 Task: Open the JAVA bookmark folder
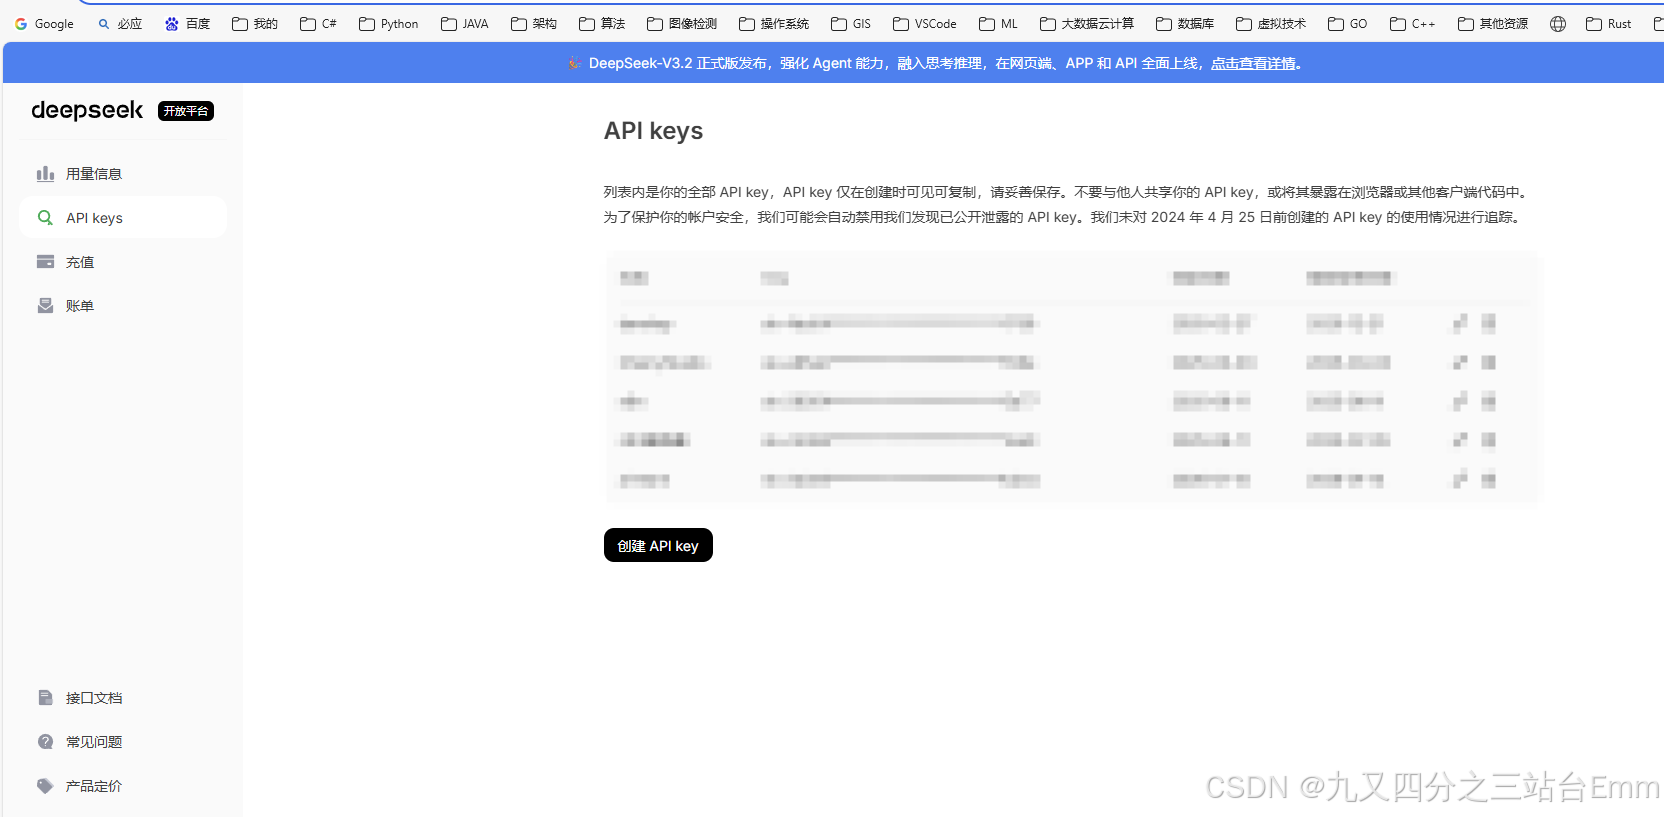click(x=465, y=24)
